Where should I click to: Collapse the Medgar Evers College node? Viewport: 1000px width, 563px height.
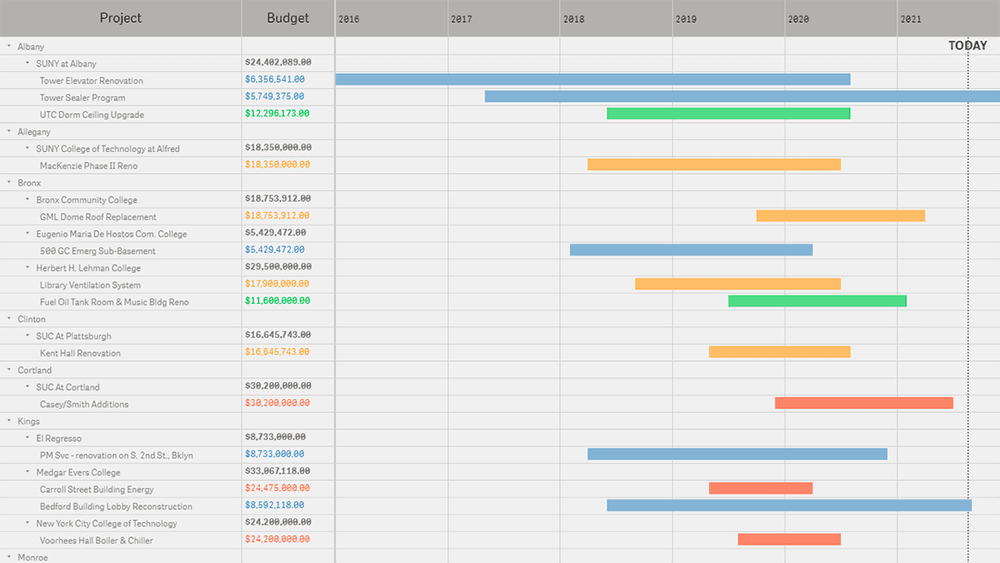(x=27, y=472)
